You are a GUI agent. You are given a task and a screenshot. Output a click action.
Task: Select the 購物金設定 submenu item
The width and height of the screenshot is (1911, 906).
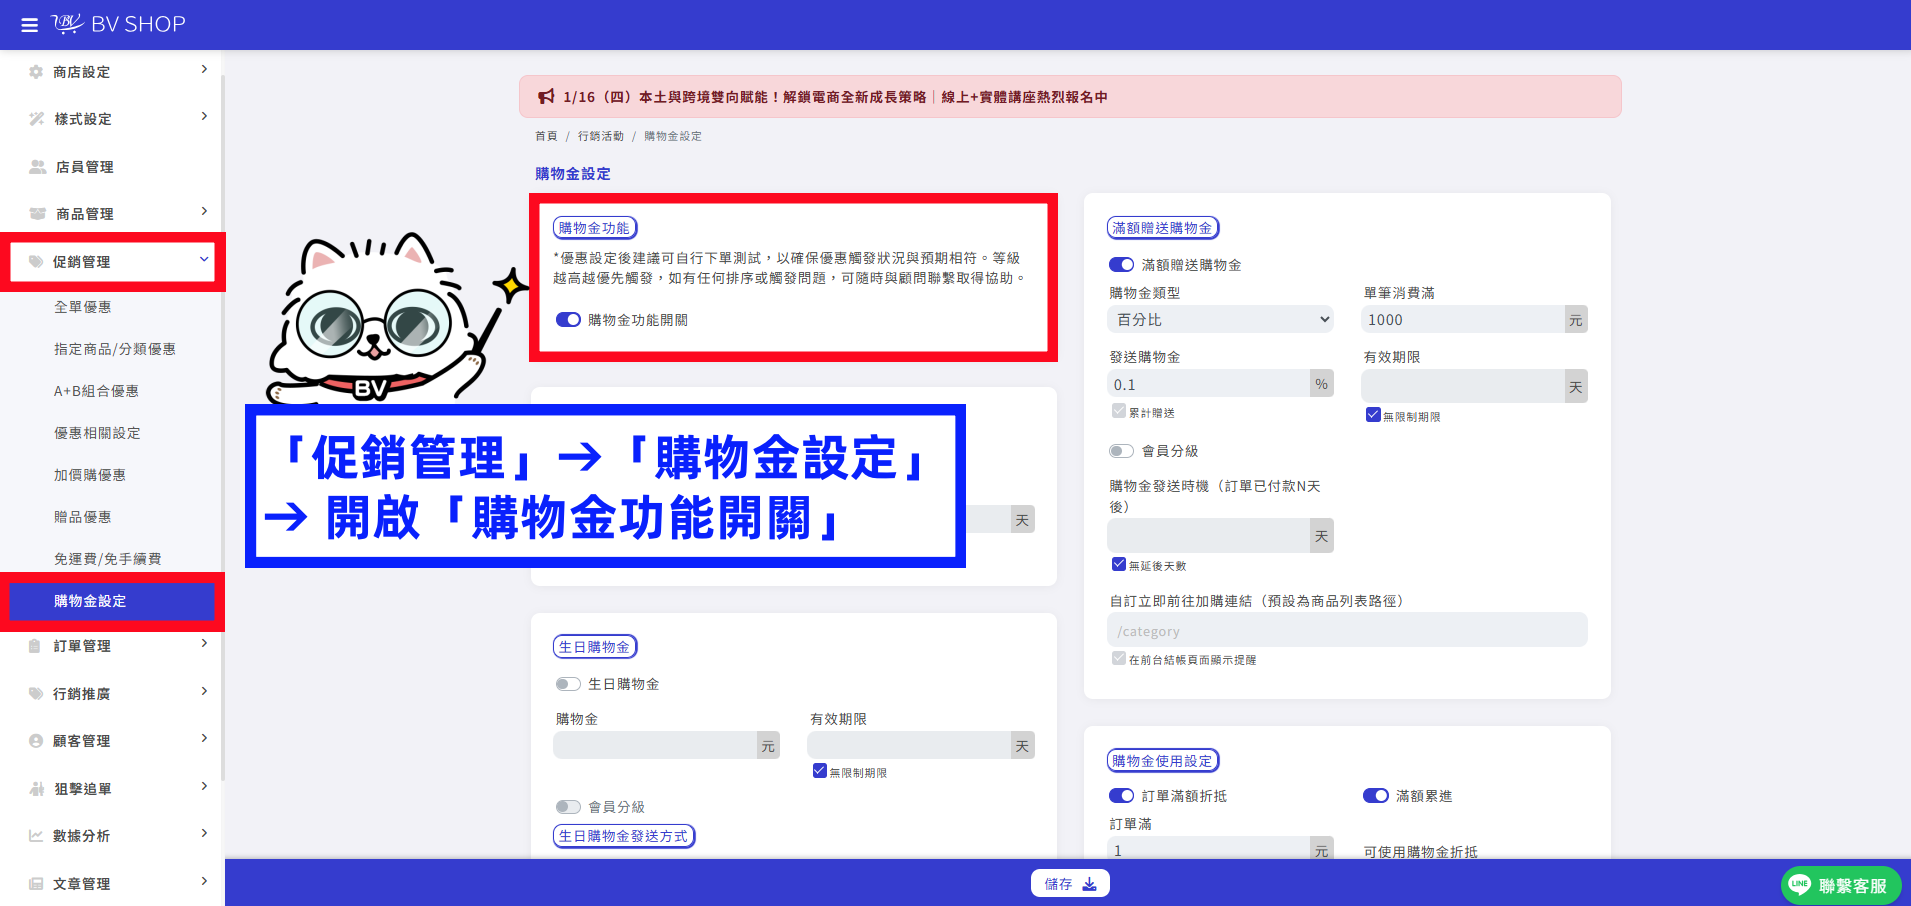(112, 601)
